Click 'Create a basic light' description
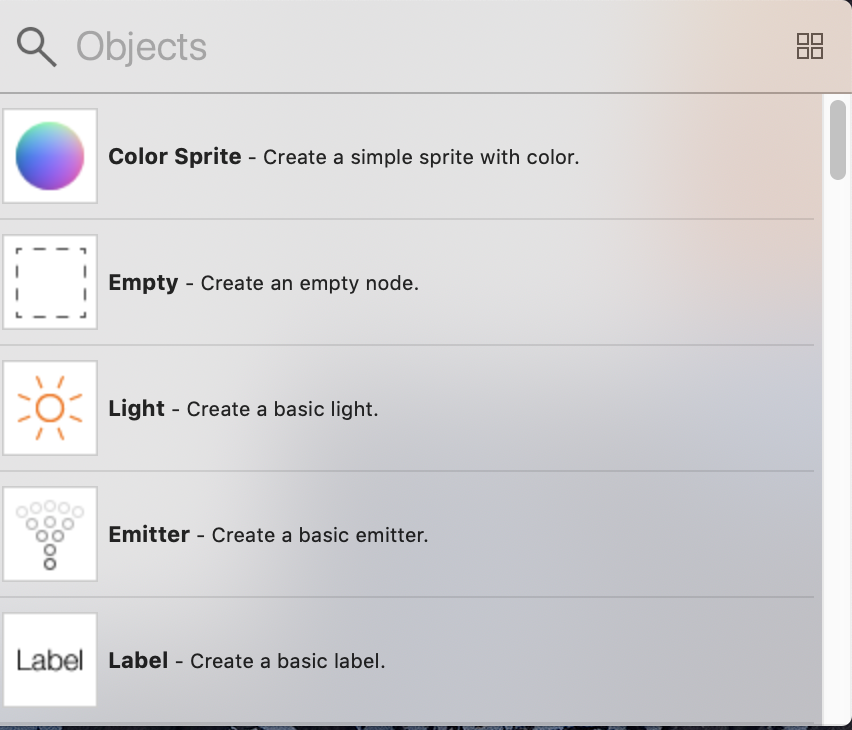 282,409
